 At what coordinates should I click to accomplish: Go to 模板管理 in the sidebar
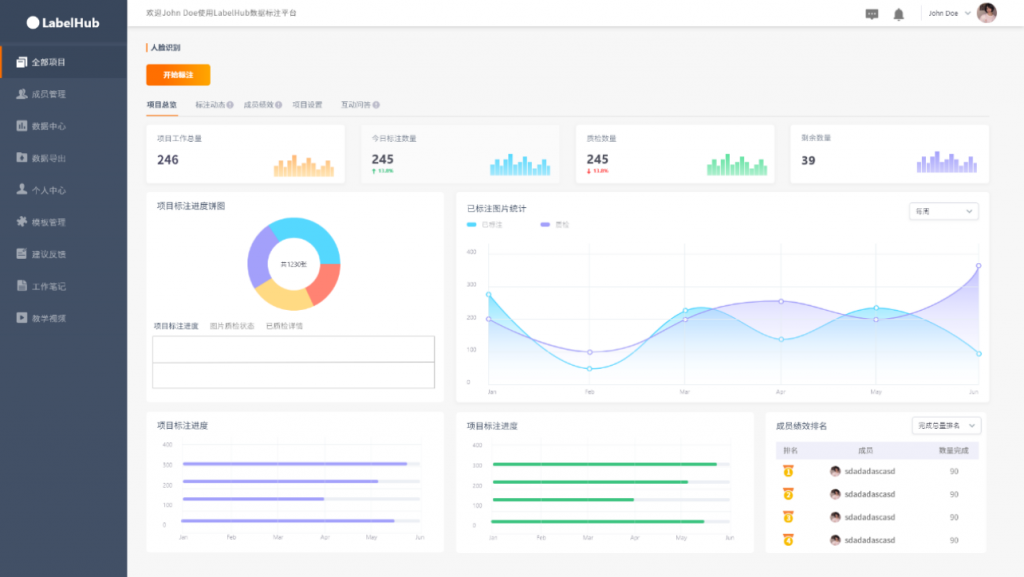coord(63,222)
